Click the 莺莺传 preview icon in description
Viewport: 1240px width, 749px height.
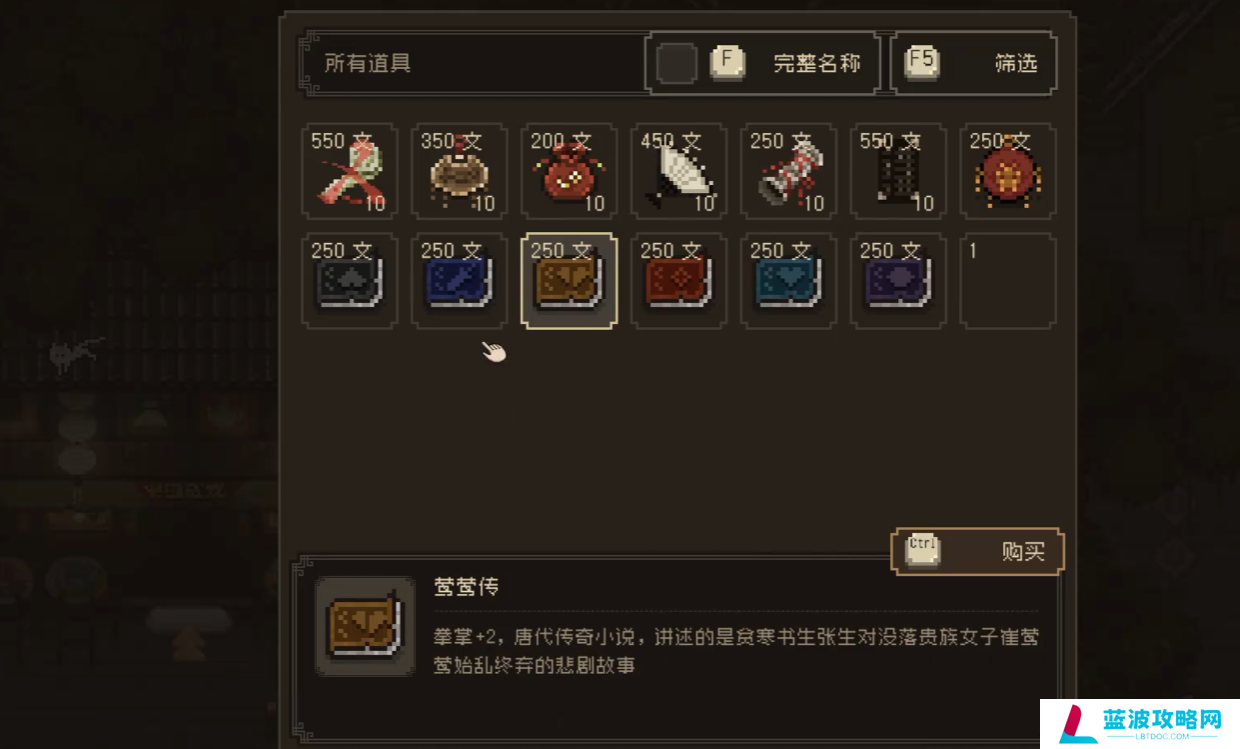point(365,626)
